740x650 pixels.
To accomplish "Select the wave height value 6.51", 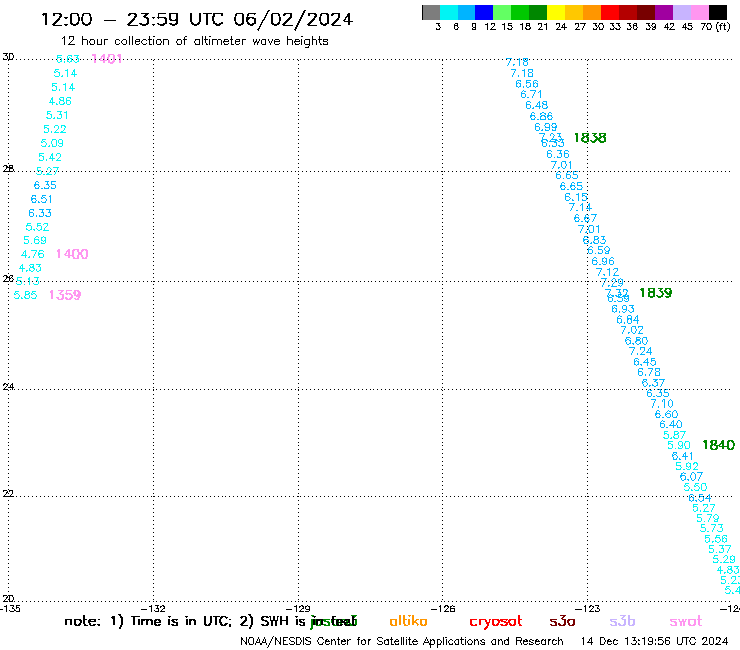I will tap(42, 199).
